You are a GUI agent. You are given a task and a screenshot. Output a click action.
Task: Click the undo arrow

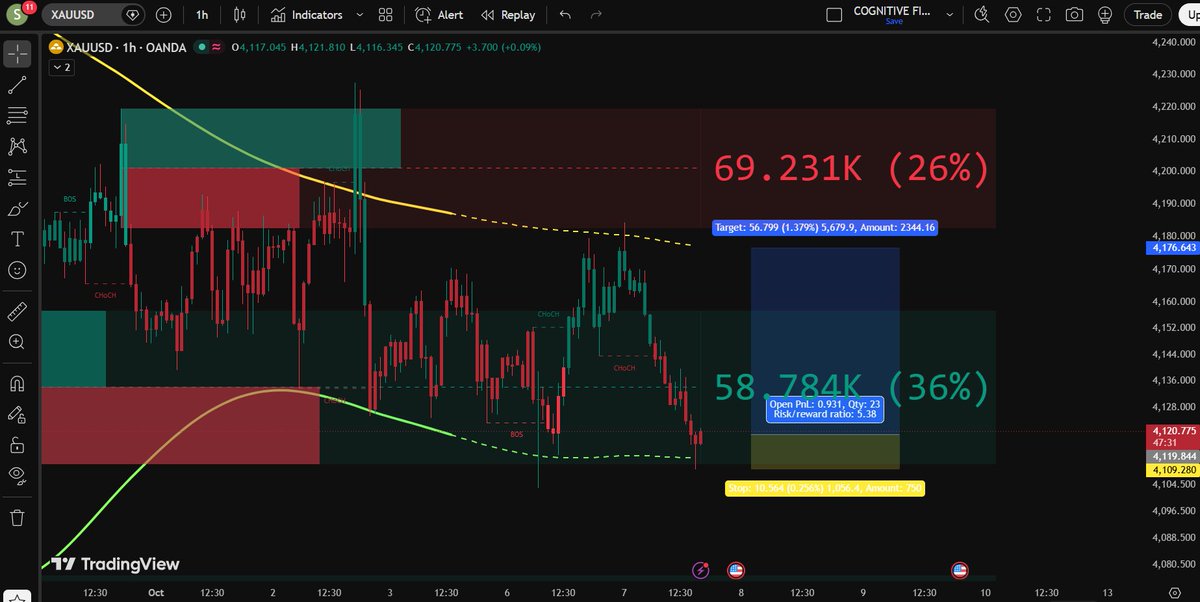point(565,15)
